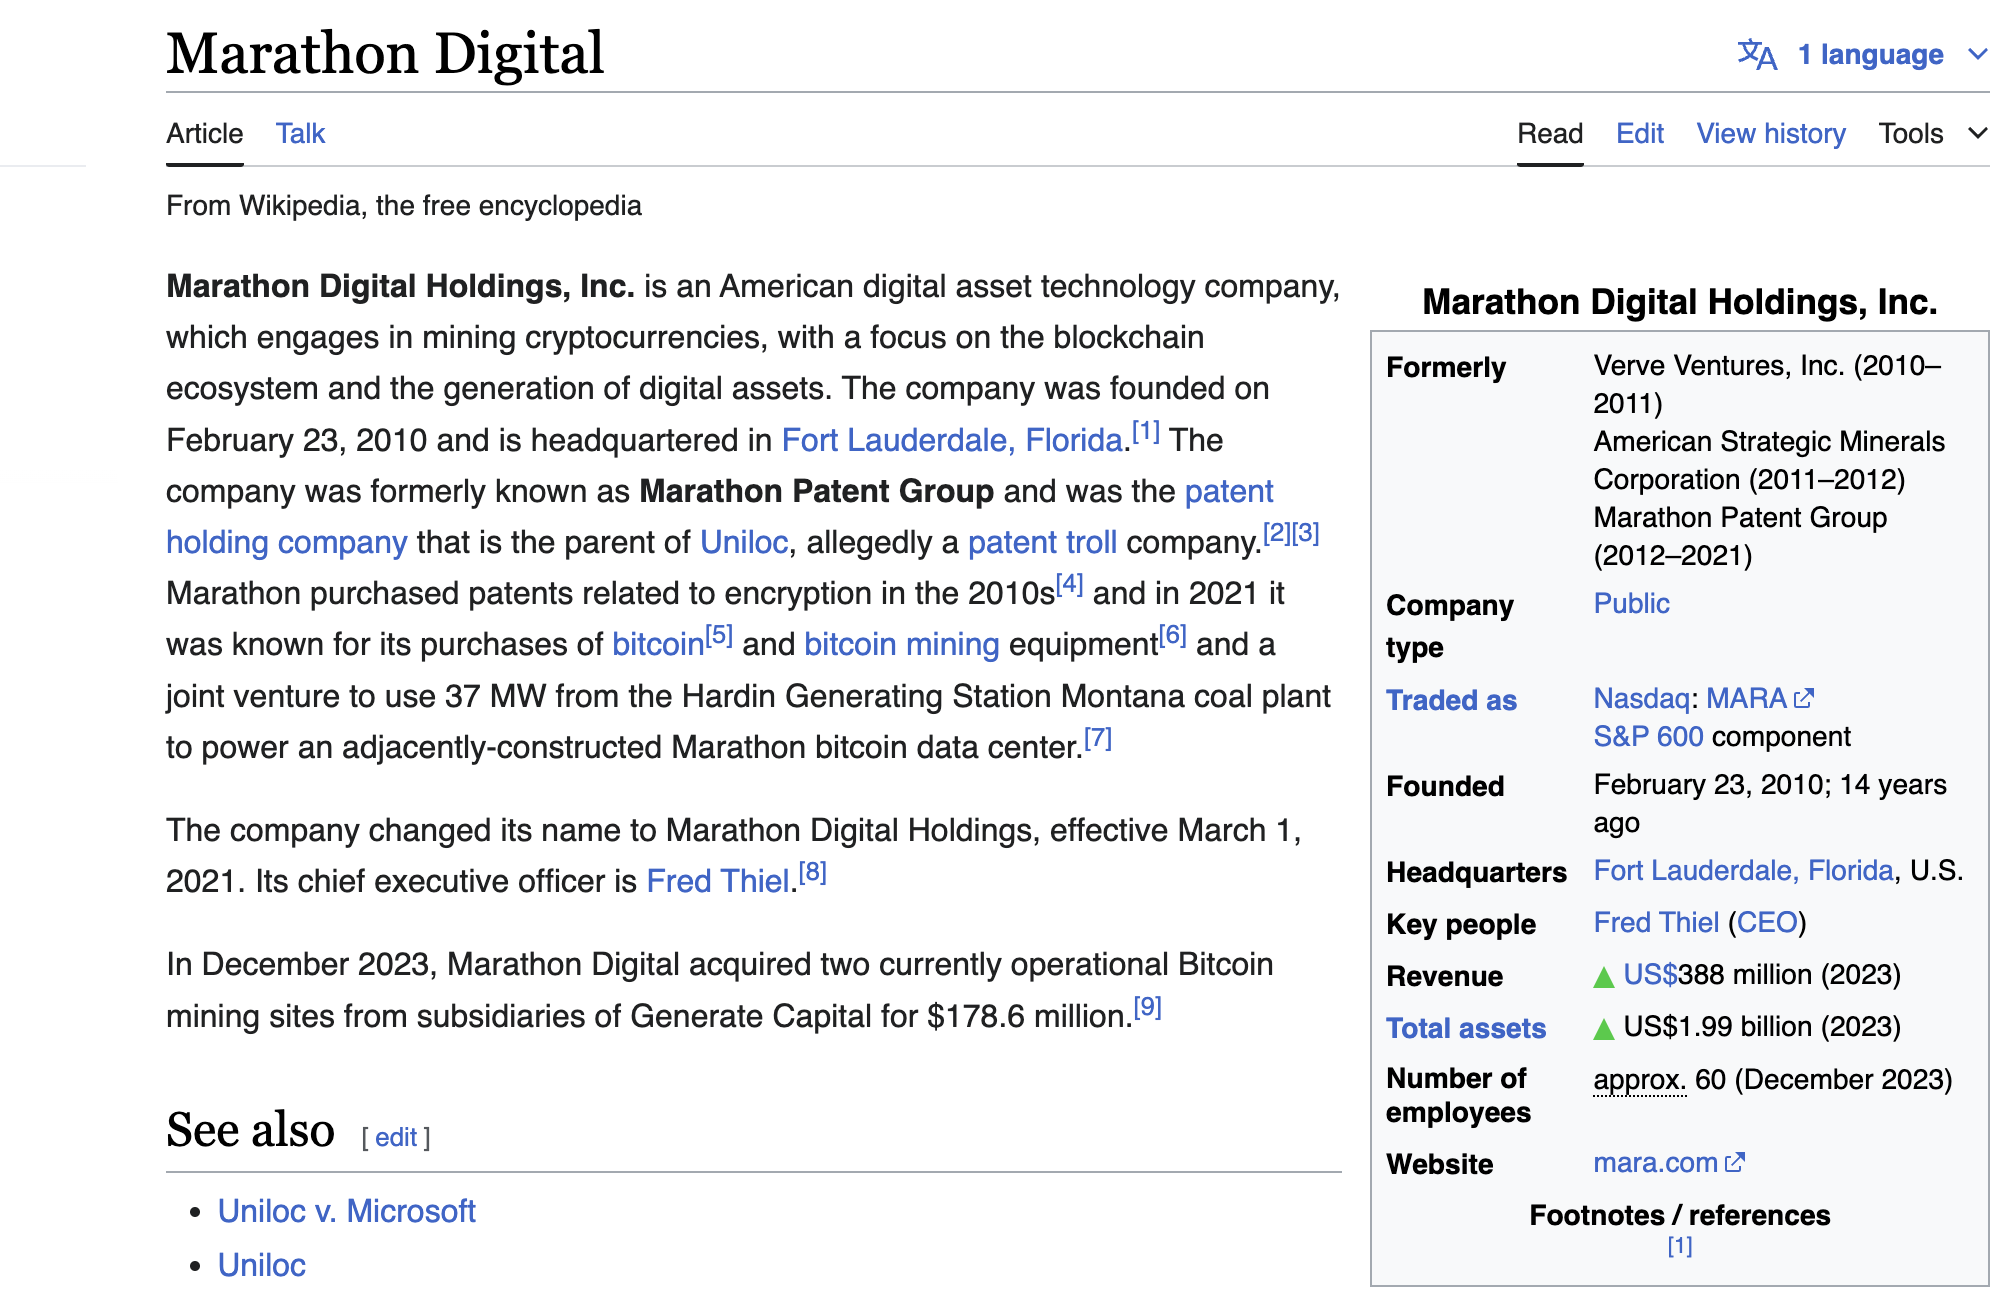Follow the patent troll link

[x=1041, y=542]
